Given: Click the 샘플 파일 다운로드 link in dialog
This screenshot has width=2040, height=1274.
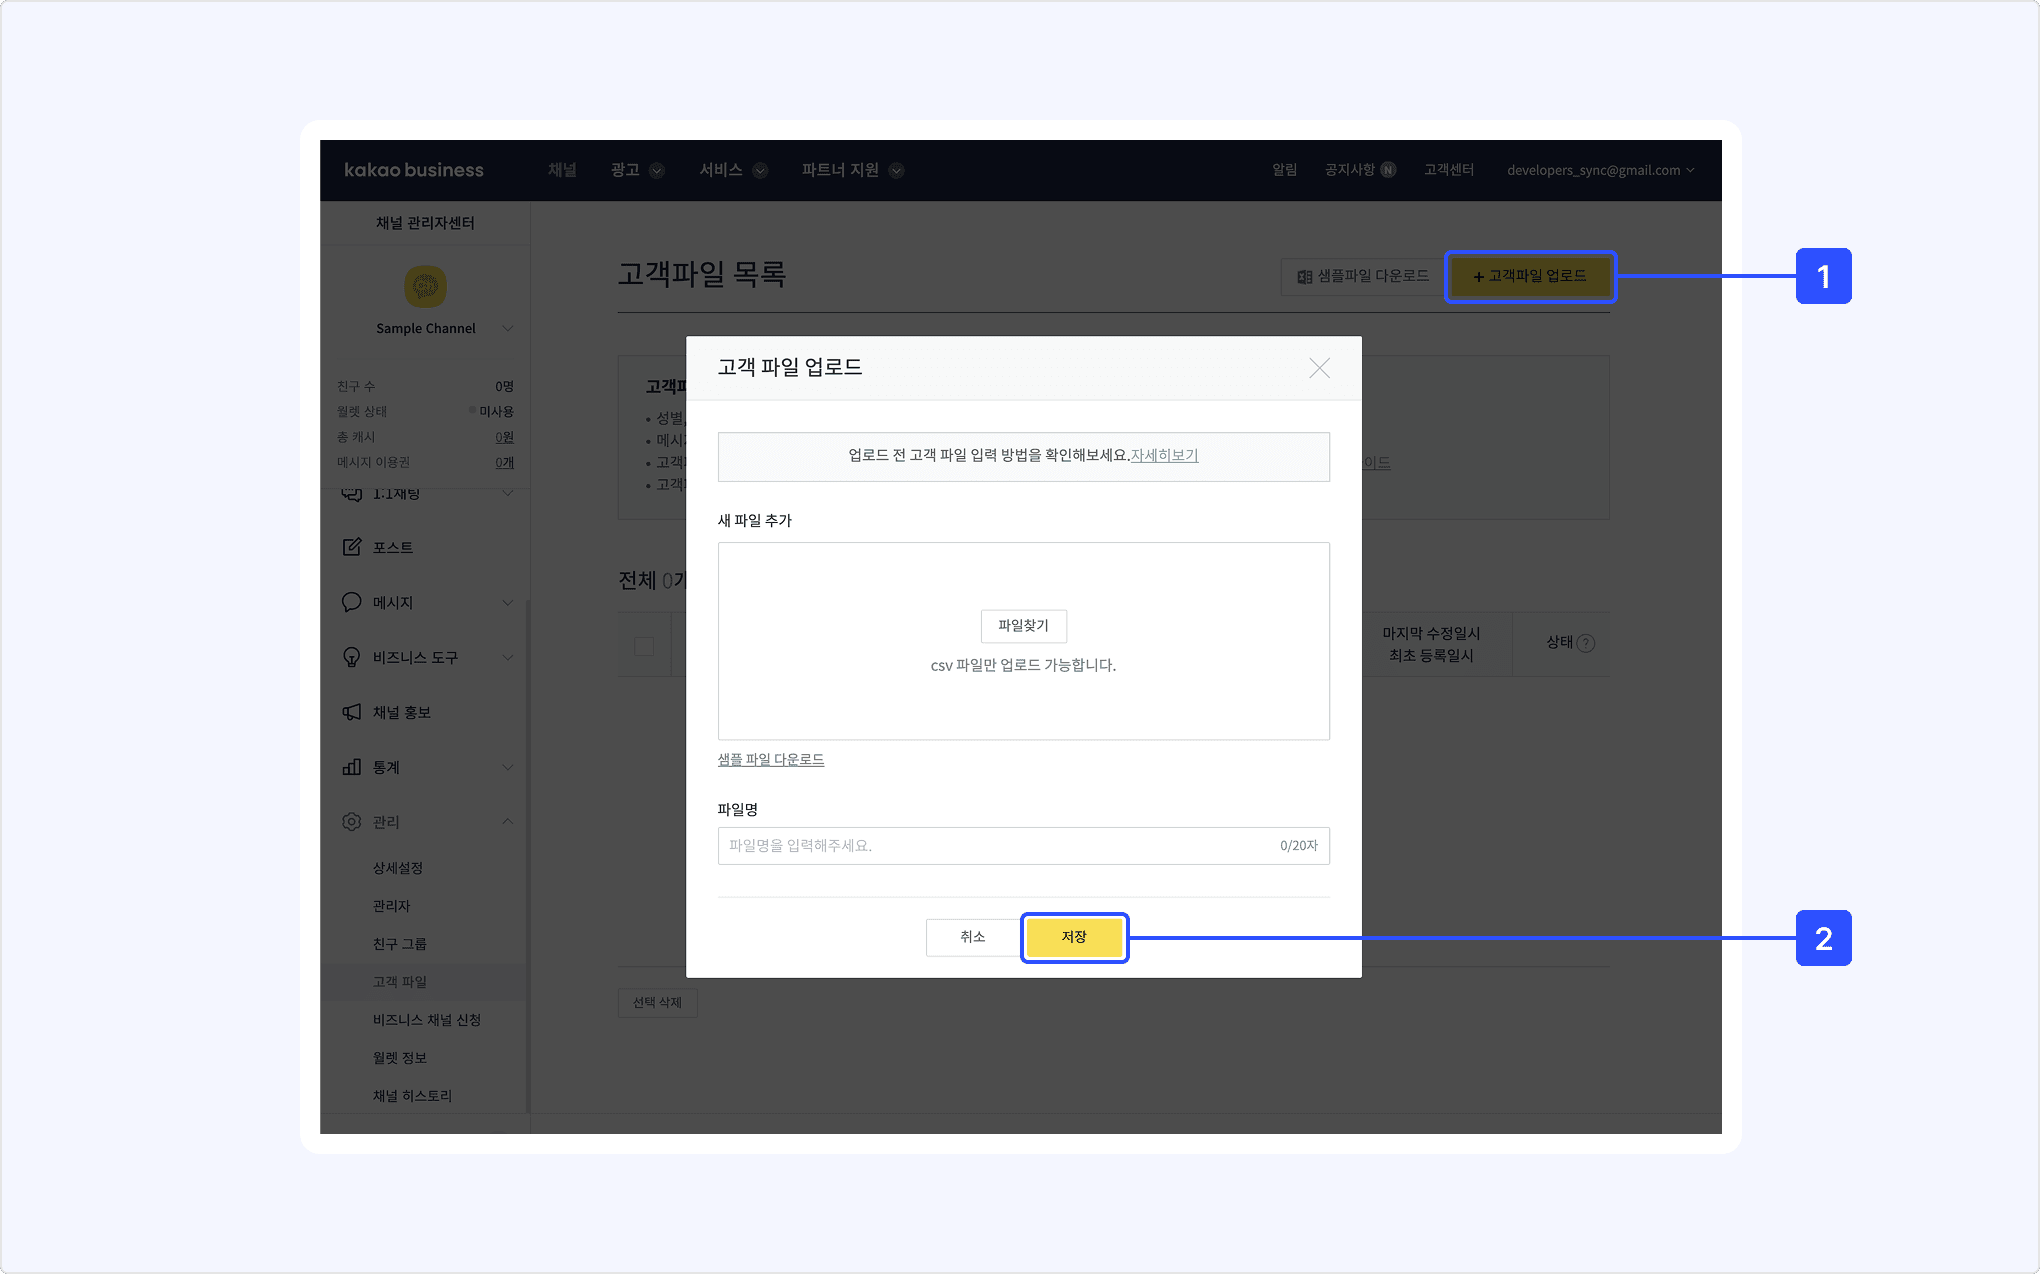Looking at the screenshot, I should pos(770,760).
